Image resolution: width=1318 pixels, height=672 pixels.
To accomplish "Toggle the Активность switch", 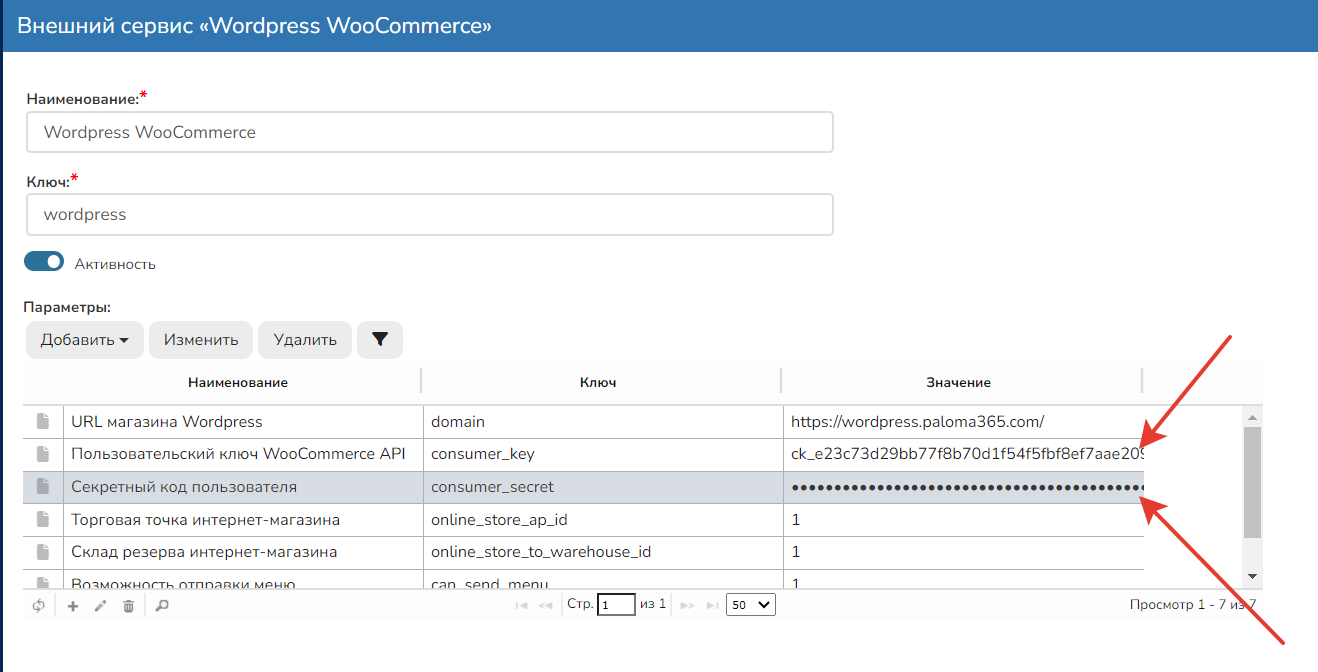I will click(x=44, y=262).
